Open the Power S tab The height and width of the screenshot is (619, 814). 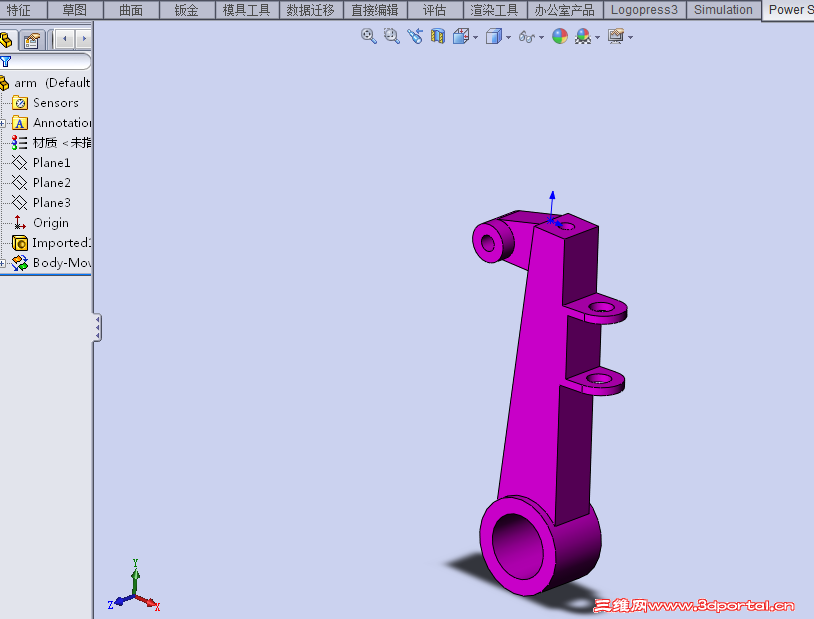(x=788, y=10)
